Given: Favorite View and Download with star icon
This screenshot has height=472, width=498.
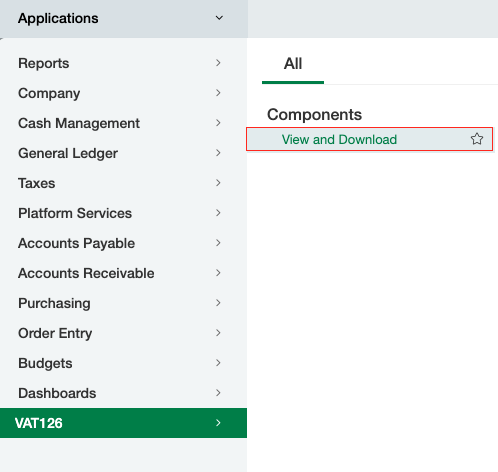Looking at the screenshot, I should point(477,139).
